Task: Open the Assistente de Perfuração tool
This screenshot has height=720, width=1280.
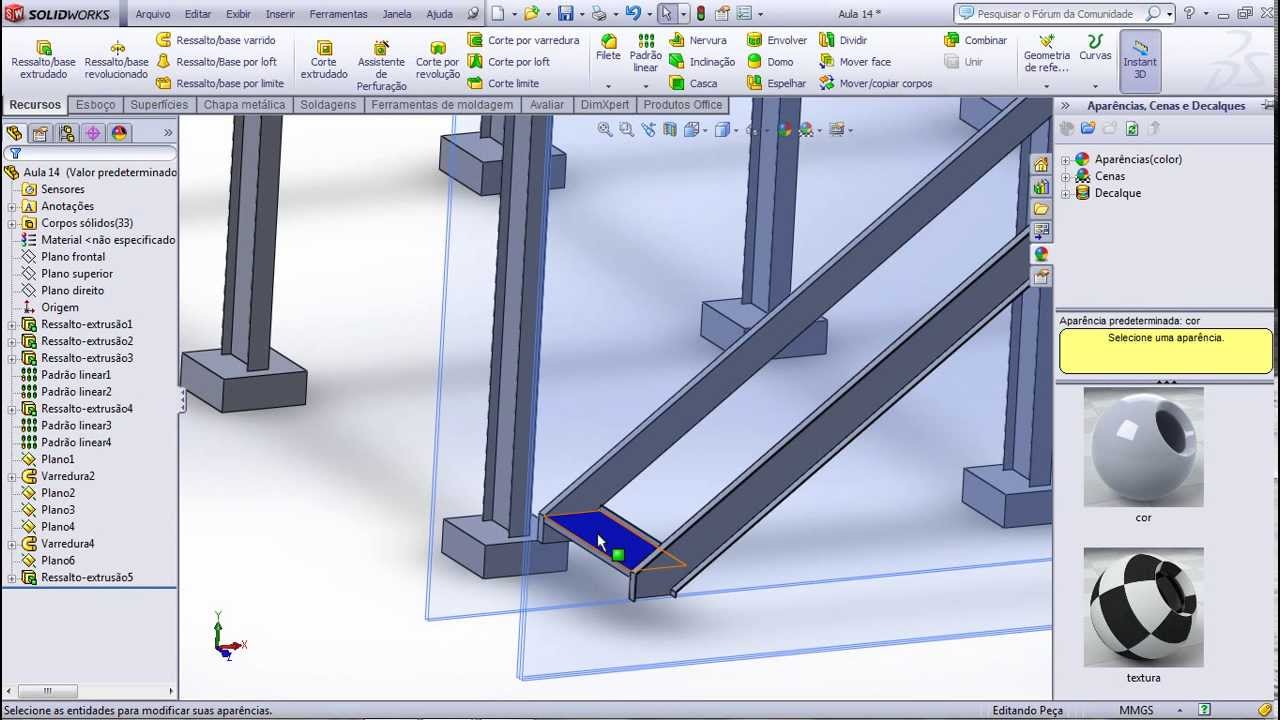Action: [381, 66]
